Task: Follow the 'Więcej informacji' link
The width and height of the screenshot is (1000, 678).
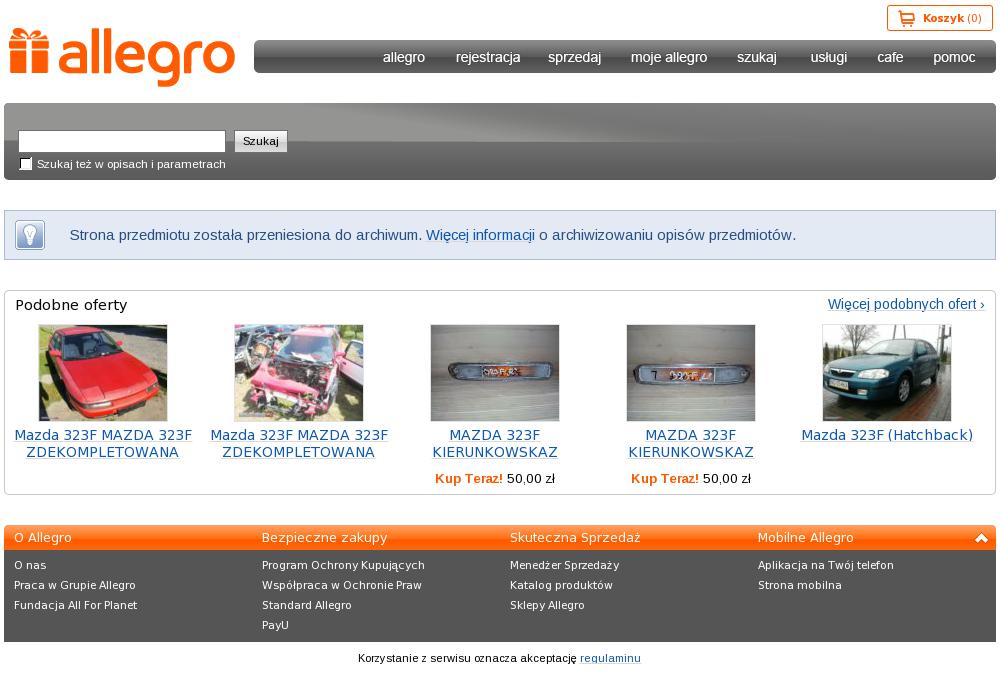Action: [480, 235]
